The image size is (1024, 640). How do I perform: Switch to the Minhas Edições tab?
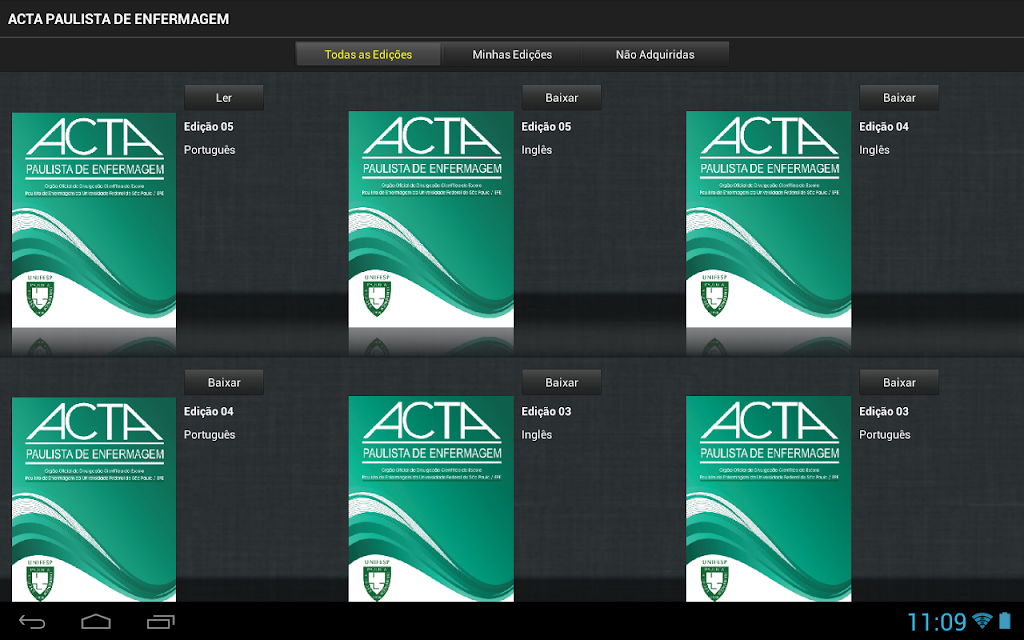pos(512,54)
